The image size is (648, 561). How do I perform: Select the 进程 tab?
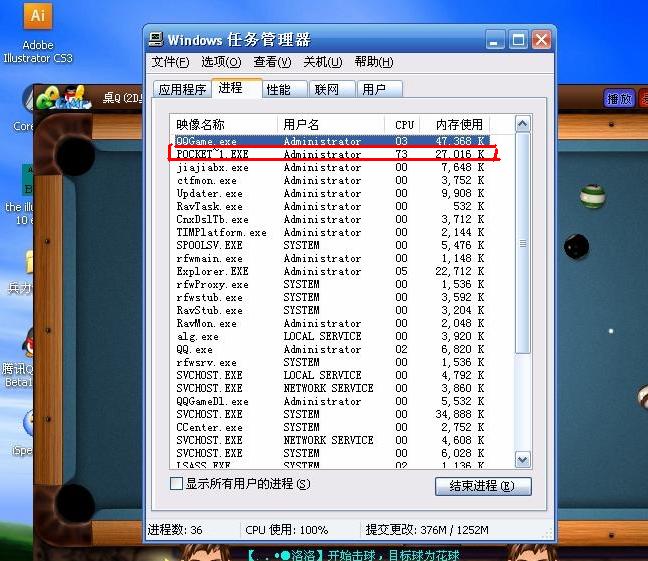pos(236,88)
